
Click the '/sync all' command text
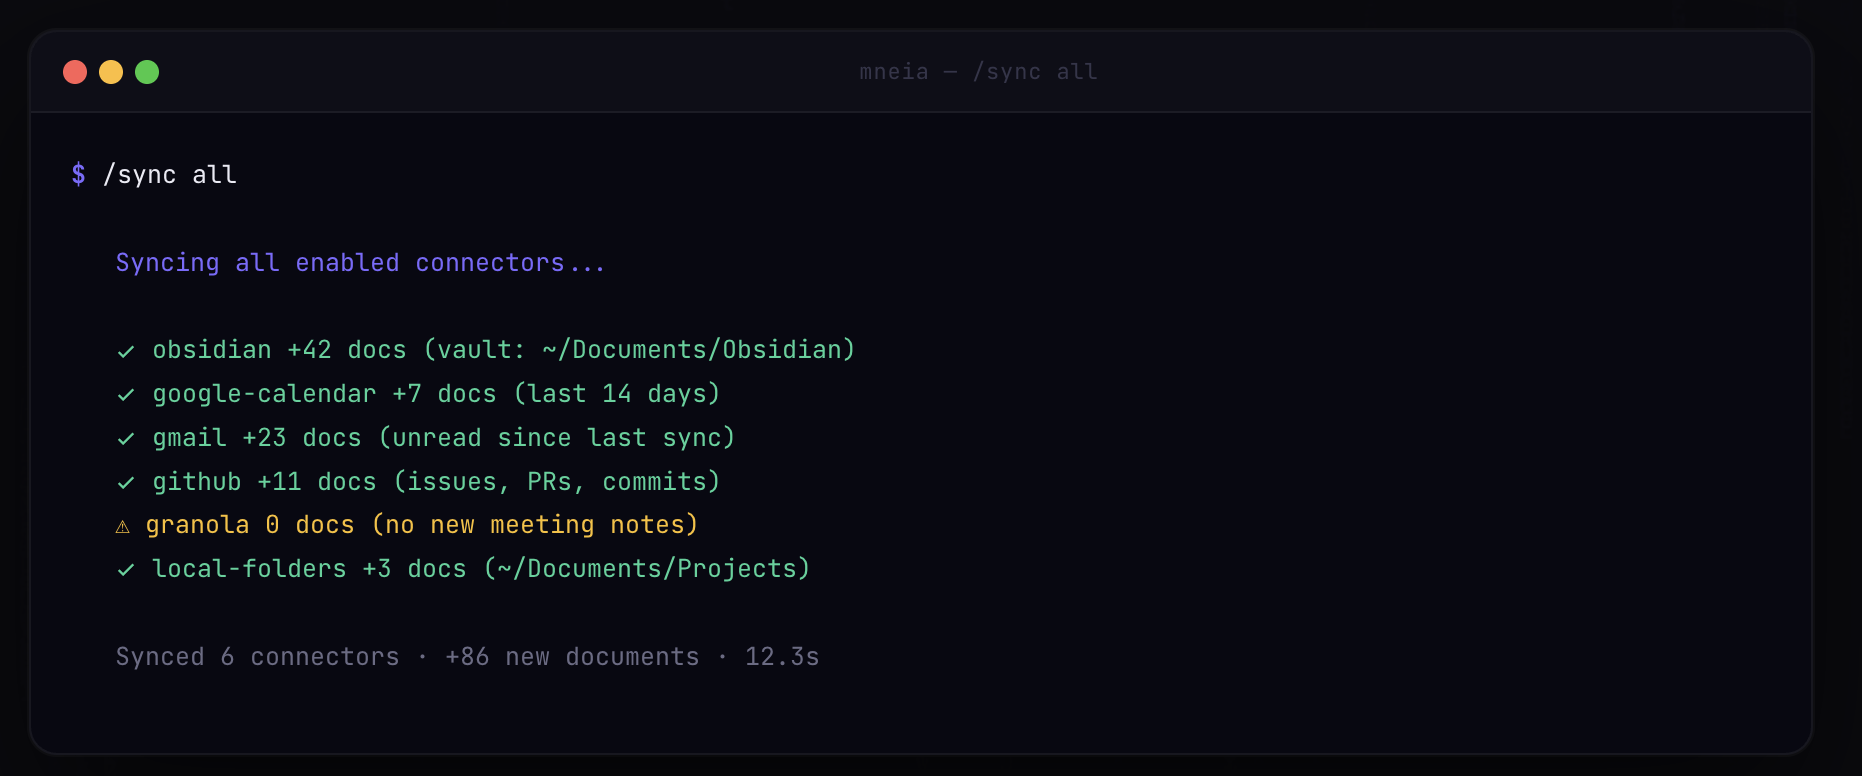point(170,175)
